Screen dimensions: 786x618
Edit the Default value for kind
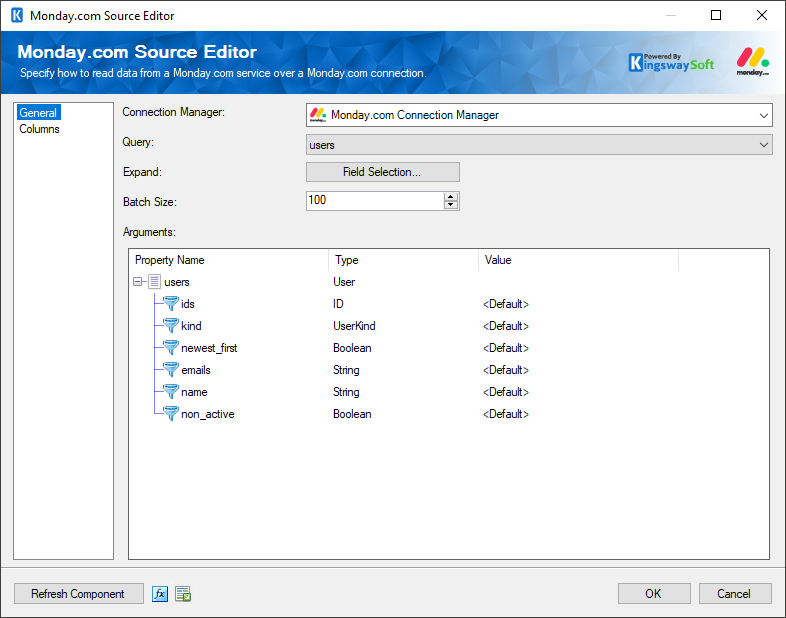[506, 326]
